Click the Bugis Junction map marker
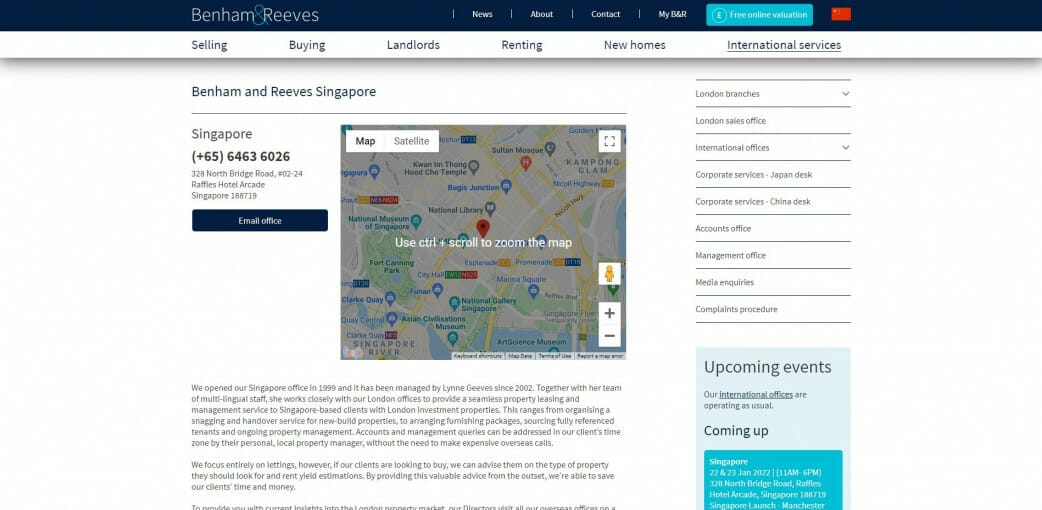The width and height of the screenshot is (1042, 510). coord(506,187)
